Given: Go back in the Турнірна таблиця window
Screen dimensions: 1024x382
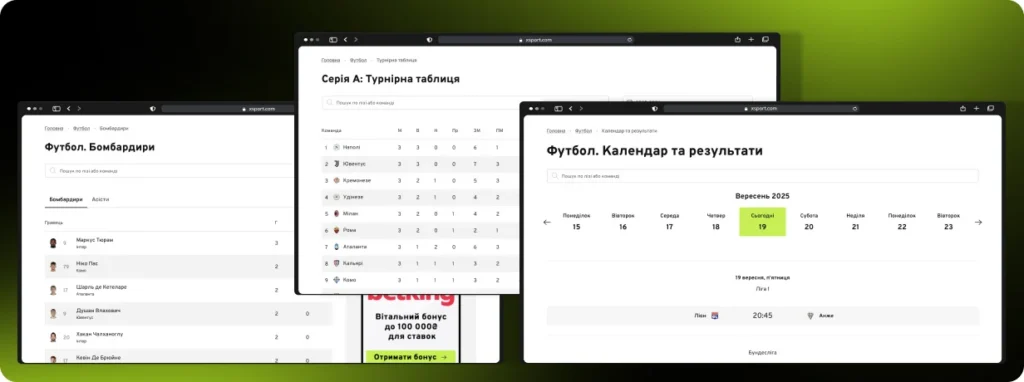Looking at the screenshot, I should 346,40.
